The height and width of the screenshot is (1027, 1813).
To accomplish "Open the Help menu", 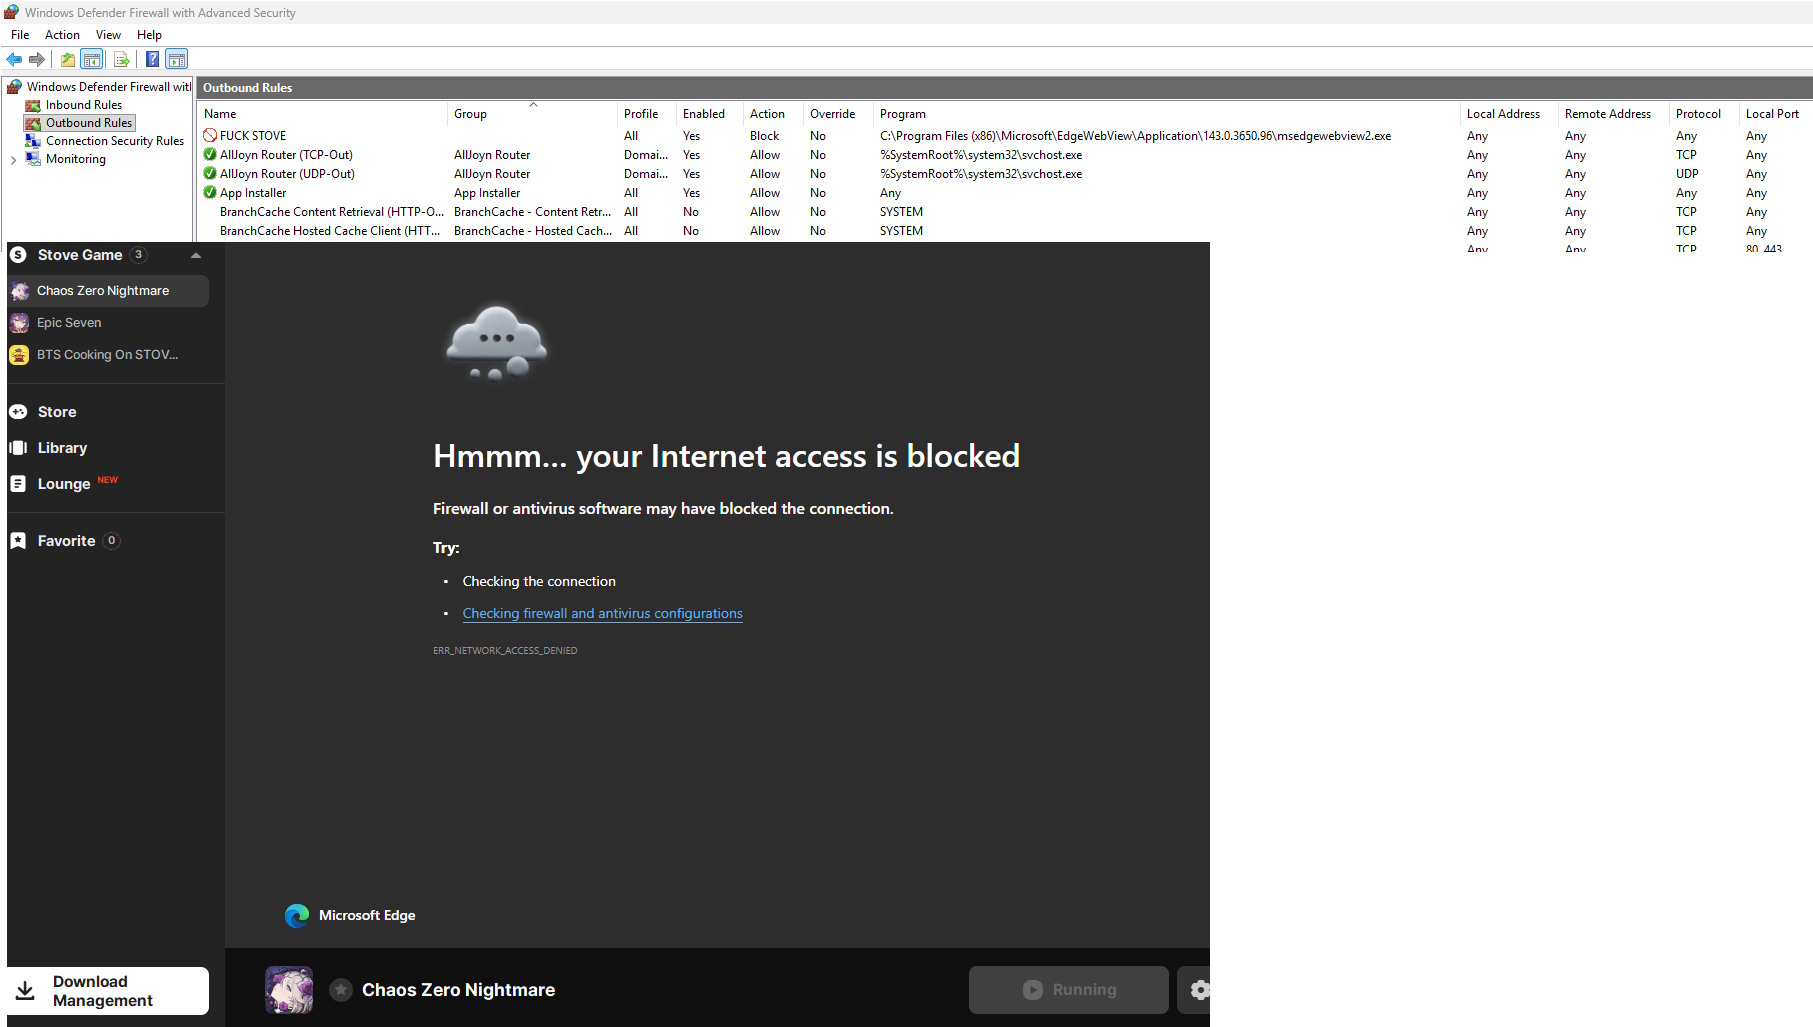I will [149, 35].
